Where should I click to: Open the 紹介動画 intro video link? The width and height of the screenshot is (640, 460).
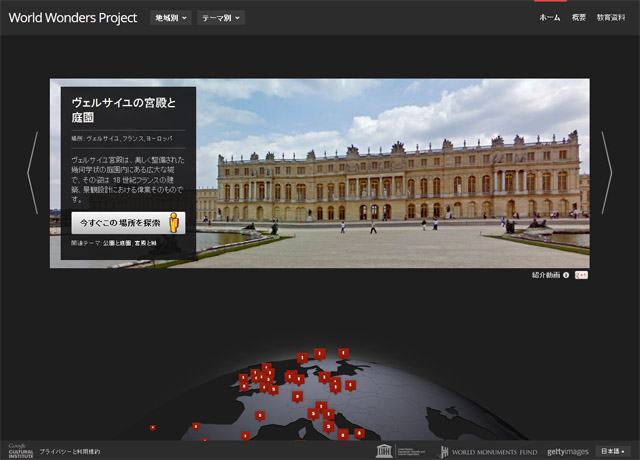coord(546,275)
